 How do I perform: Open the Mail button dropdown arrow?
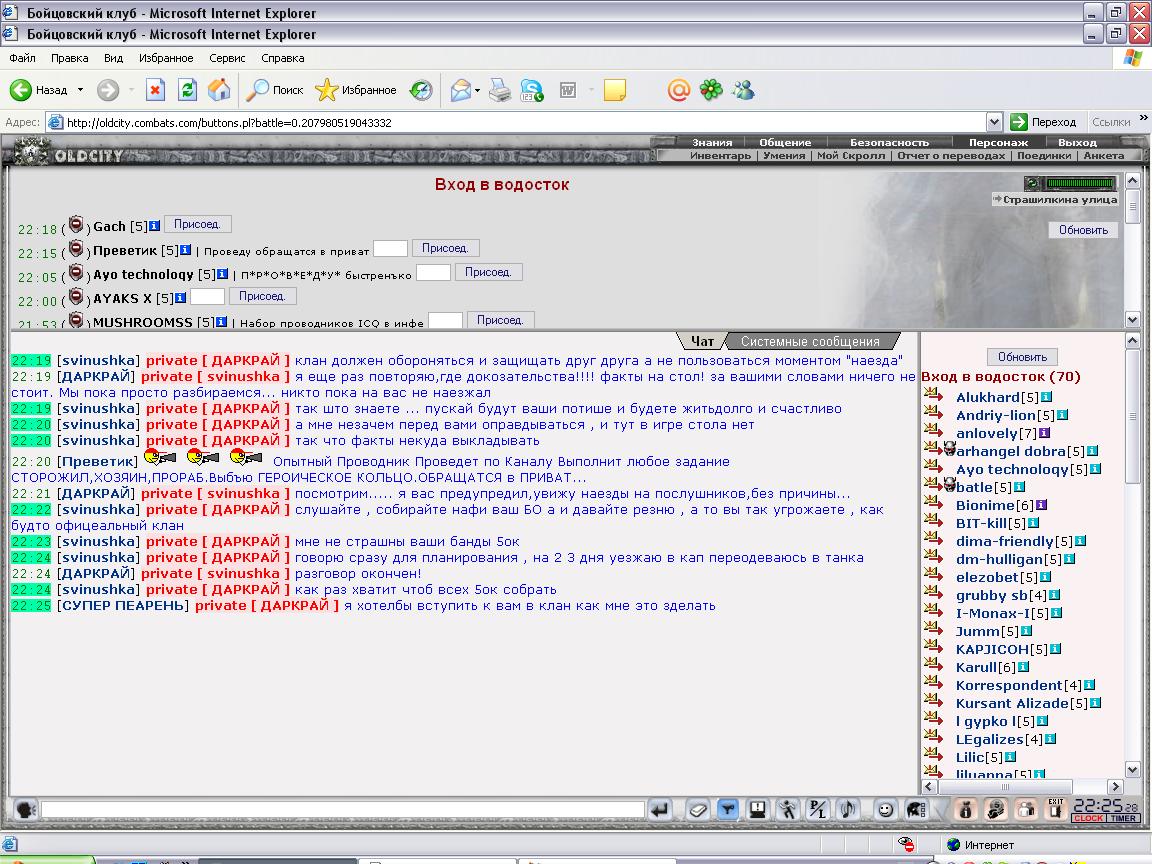click(478, 90)
